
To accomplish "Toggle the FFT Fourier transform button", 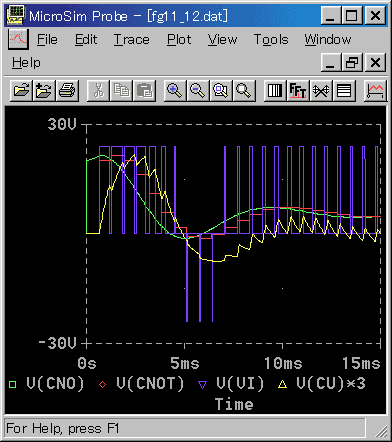I will tap(298, 91).
